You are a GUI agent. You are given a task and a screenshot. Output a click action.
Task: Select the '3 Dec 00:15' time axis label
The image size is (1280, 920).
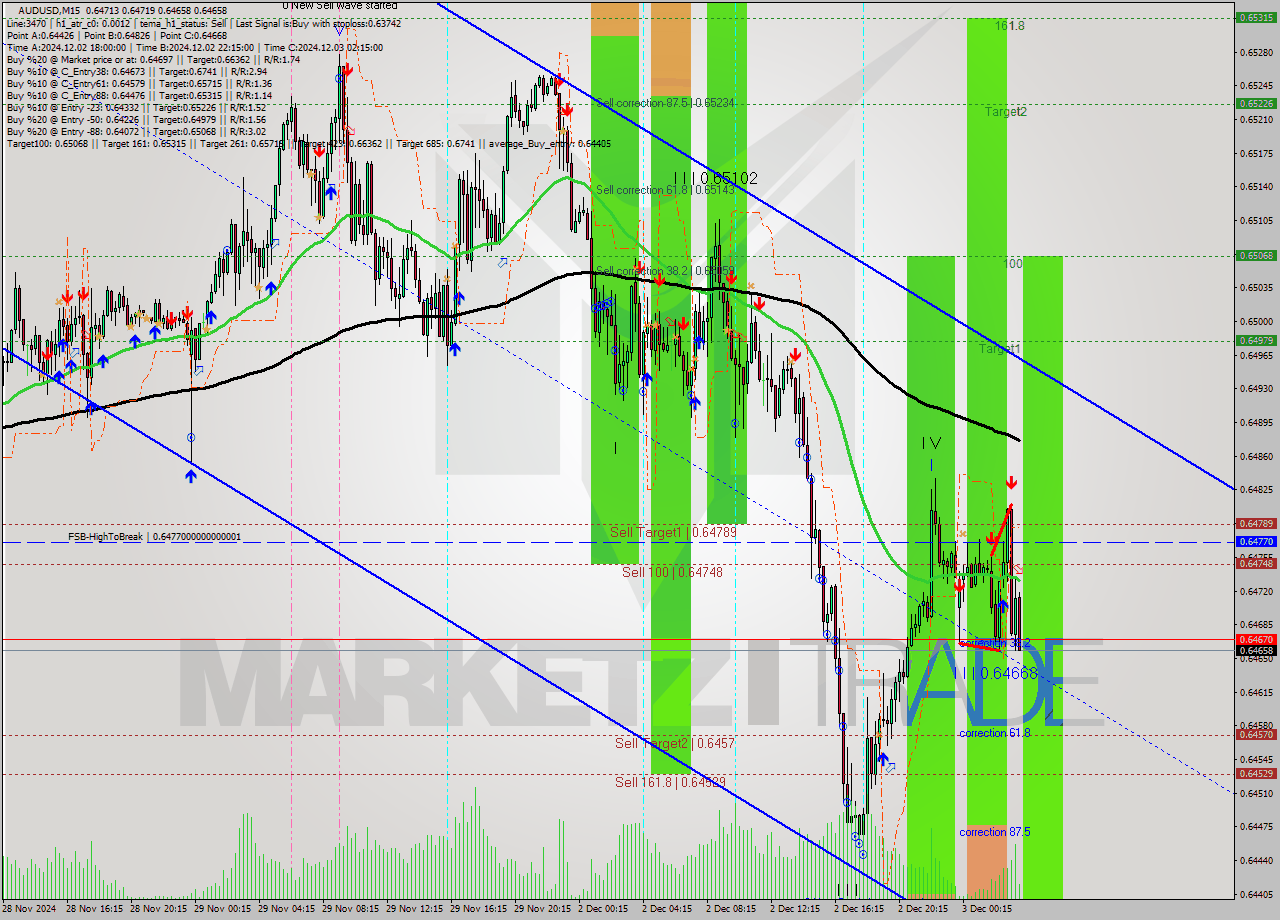(x=987, y=909)
